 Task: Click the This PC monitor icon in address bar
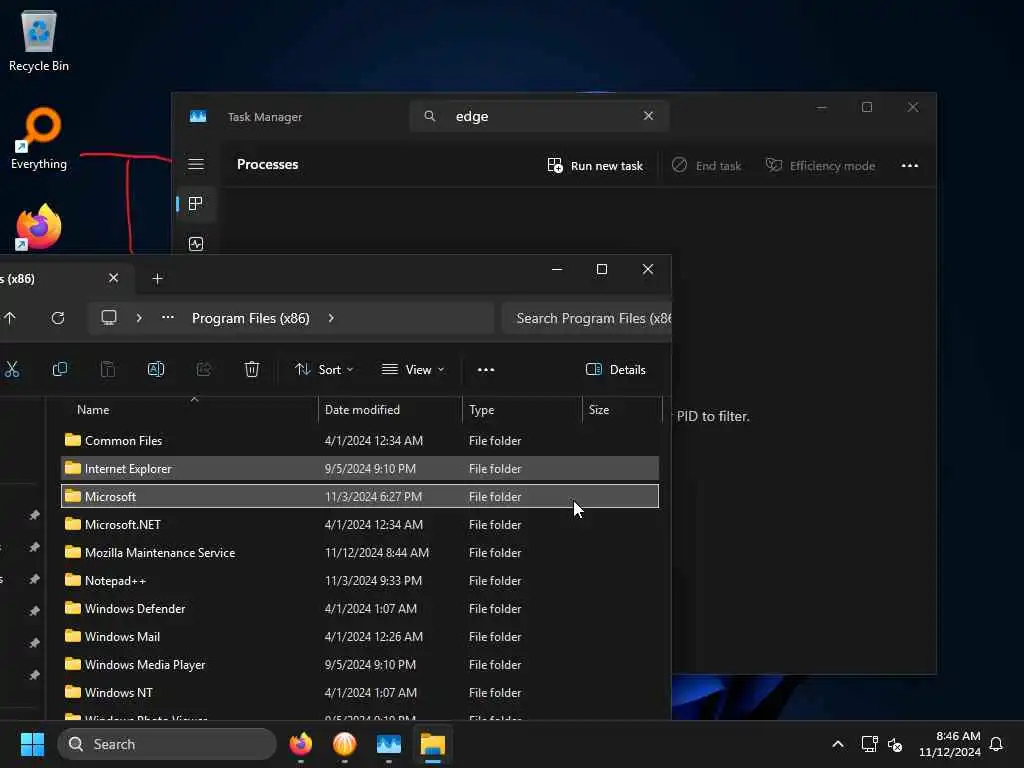pyautogui.click(x=108, y=318)
